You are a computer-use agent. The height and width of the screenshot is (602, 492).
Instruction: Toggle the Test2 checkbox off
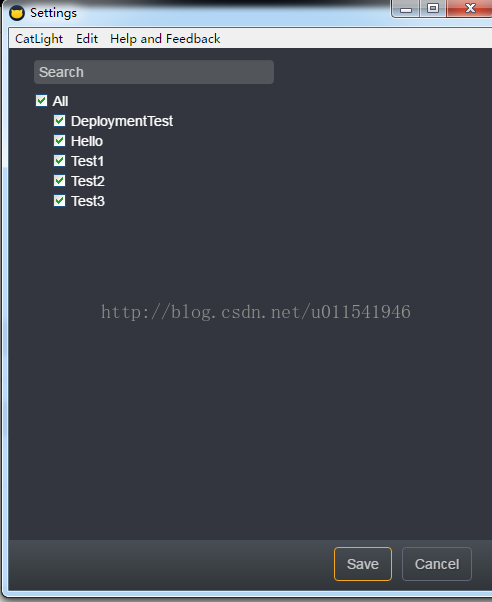point(60,180)
